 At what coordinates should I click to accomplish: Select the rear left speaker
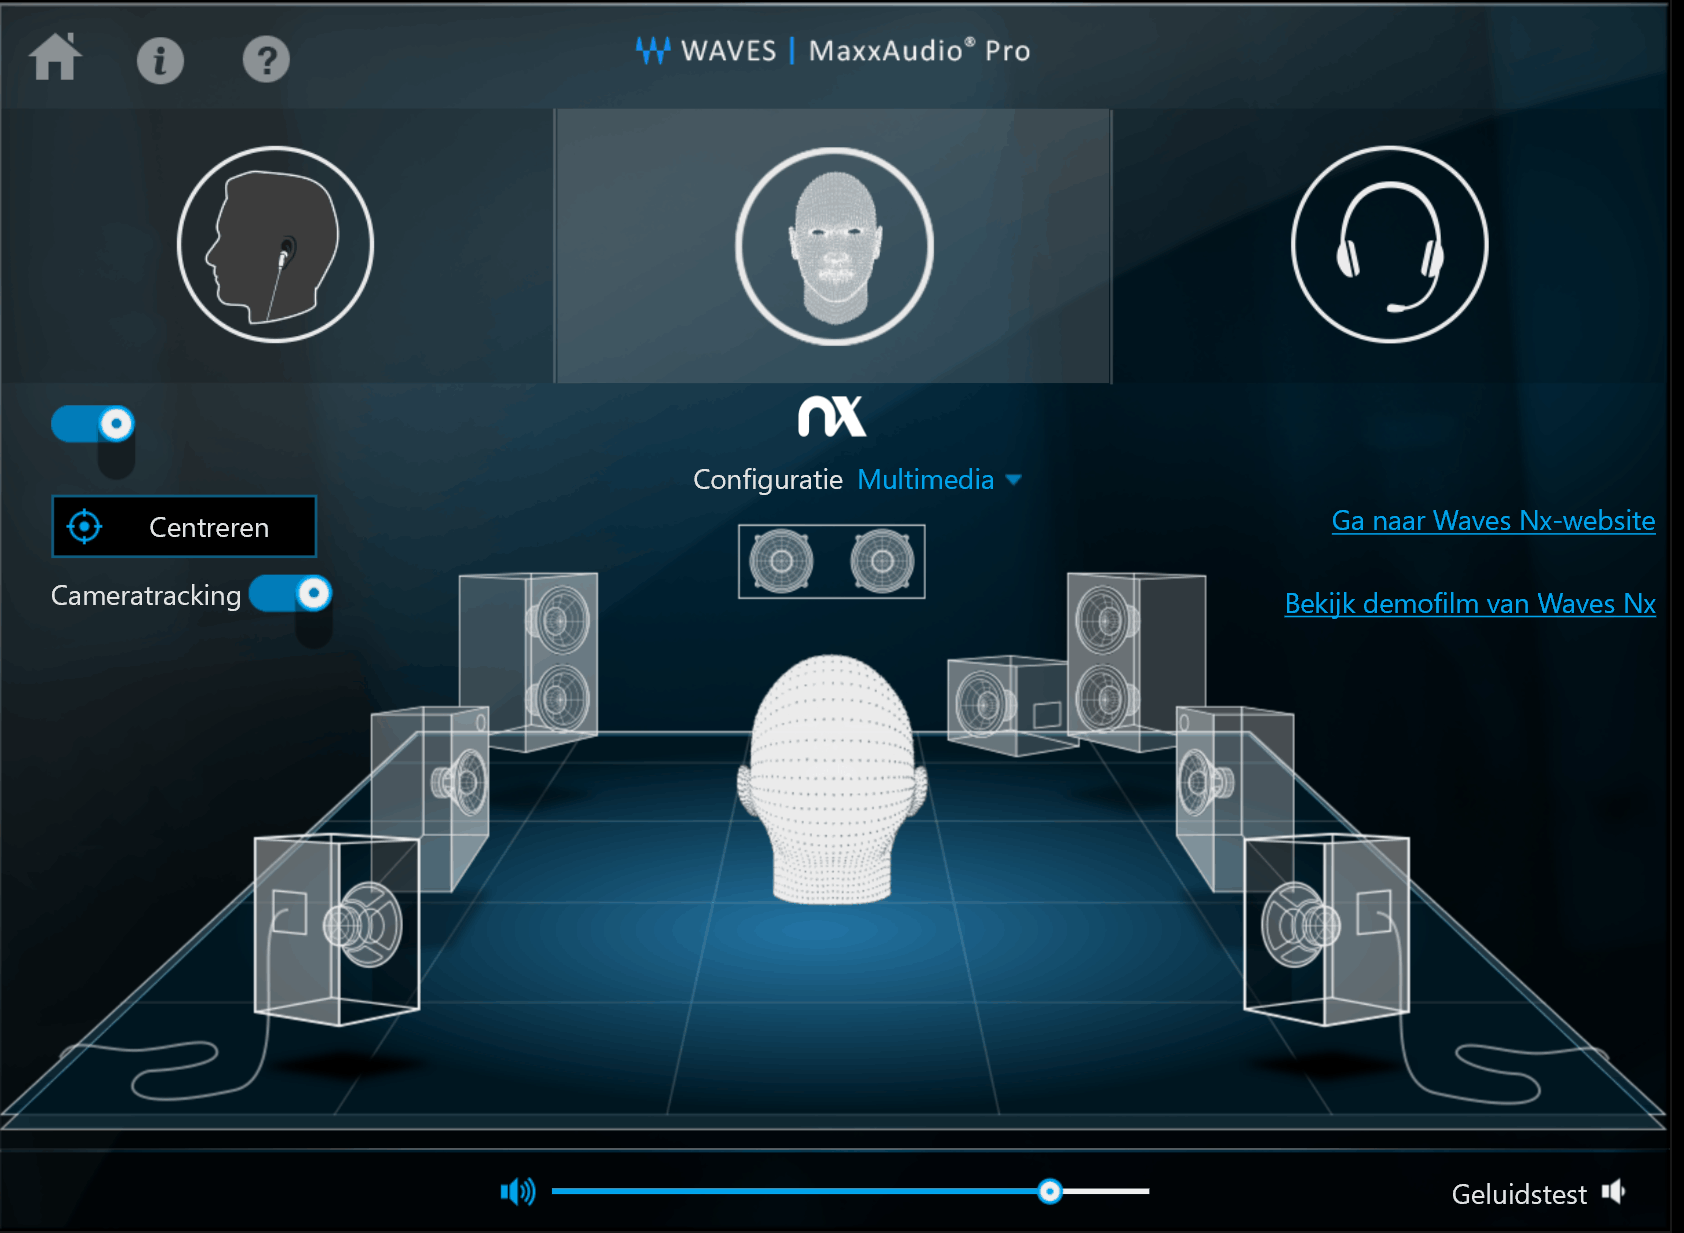click(x=337, y=930)
